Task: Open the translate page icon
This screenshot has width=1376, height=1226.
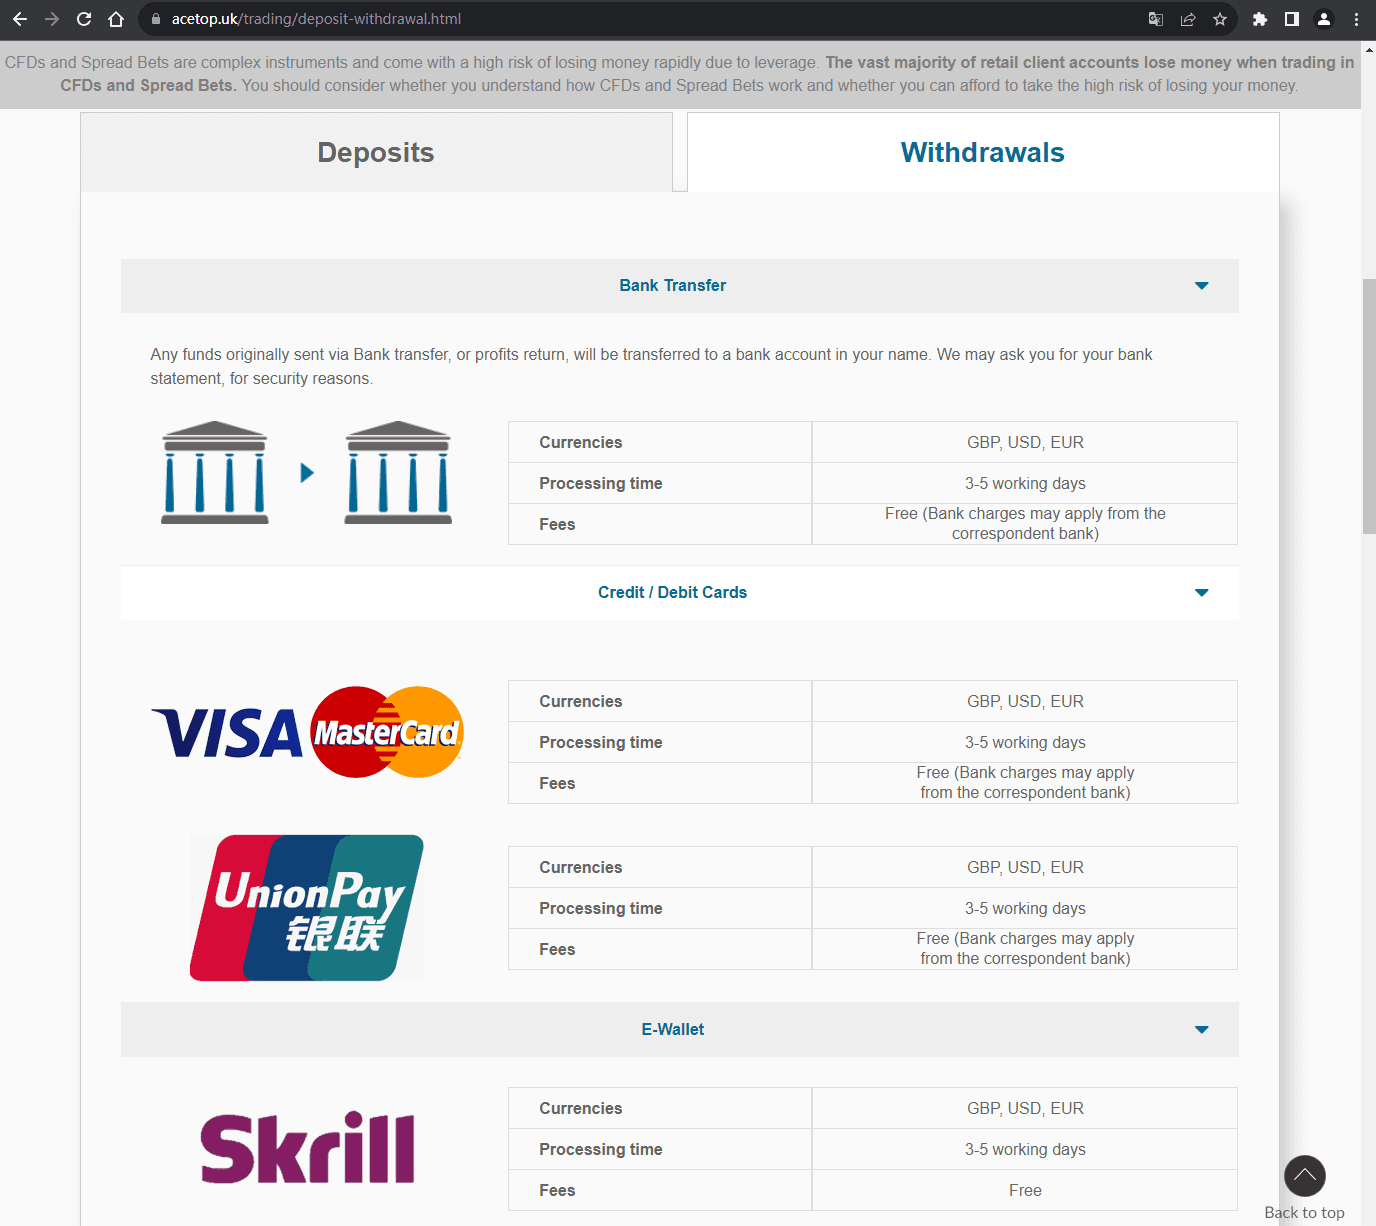Action: point(1156,19)
